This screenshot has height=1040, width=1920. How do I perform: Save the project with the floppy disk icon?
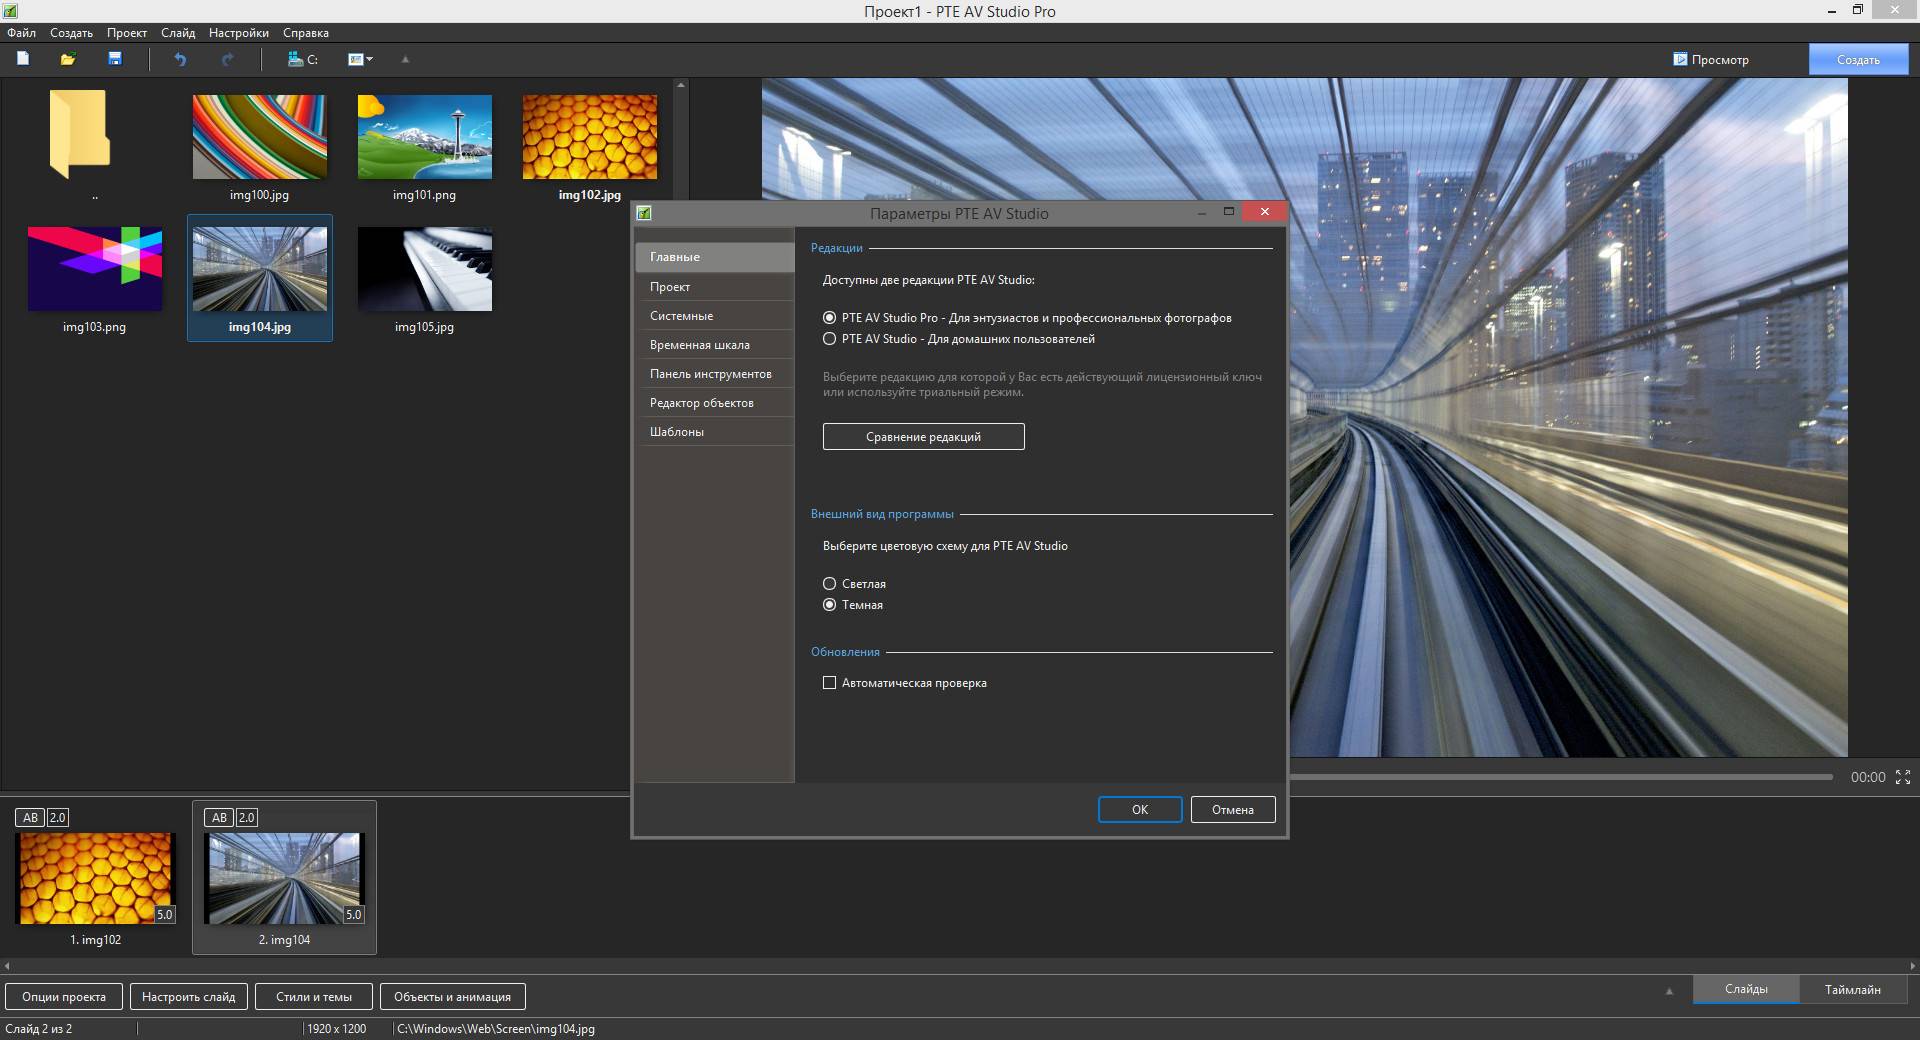(115, 59)
